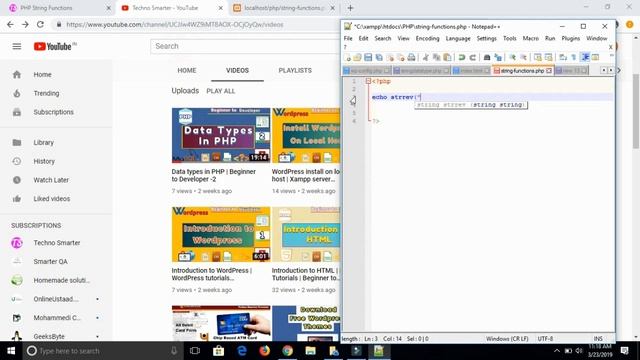Open the Search menu in Notepad++
Image resolution: width=640 pixels, height=360 pixels.
pos(383,38)
